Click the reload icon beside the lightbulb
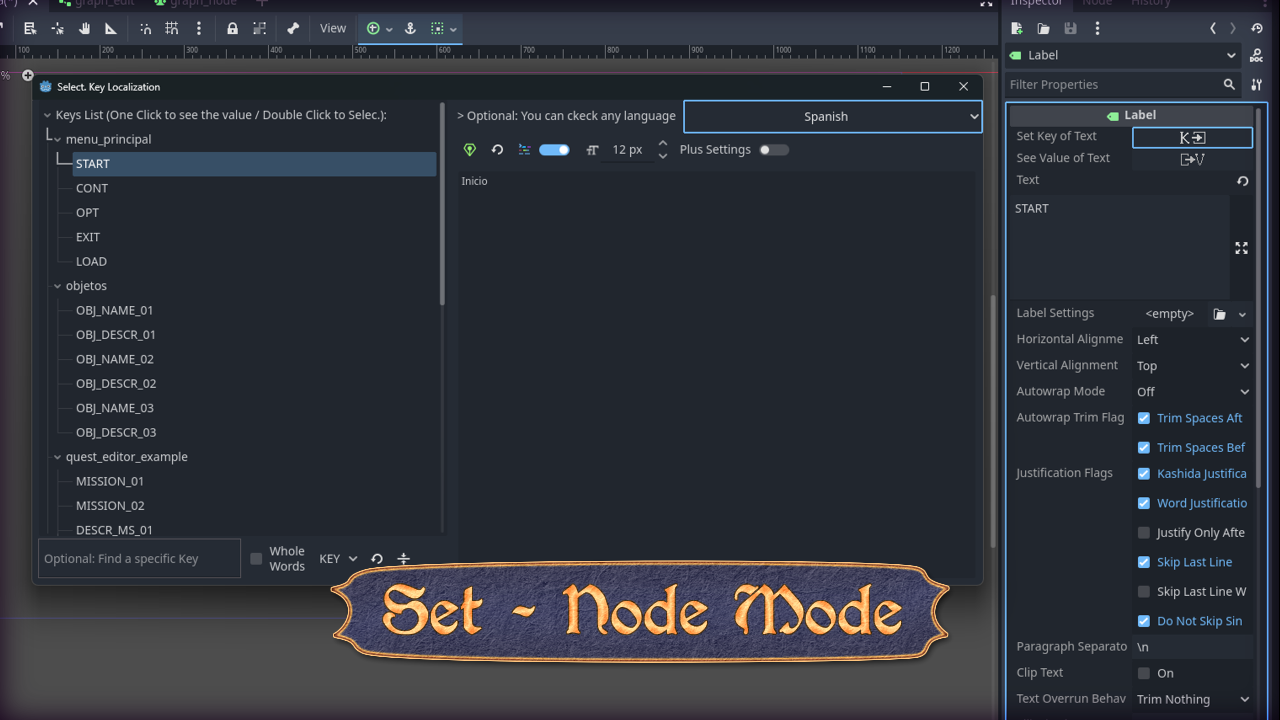Screen dimensions: 1280x720 click(497, 150)
